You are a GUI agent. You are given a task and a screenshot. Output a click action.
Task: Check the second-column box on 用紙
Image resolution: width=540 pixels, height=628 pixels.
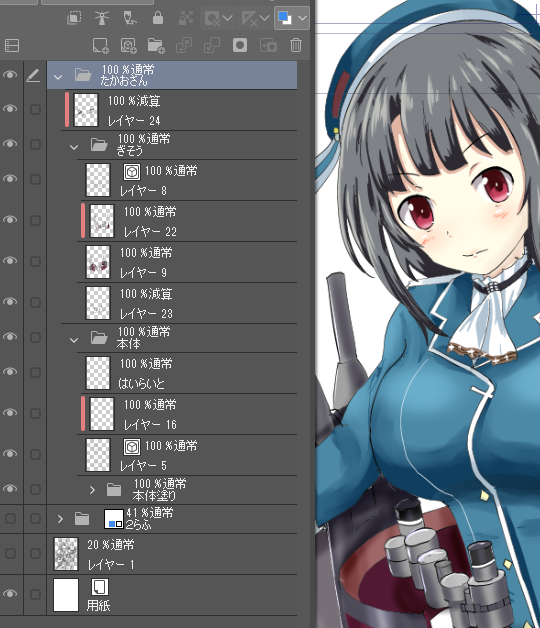(x=35, y=594)
